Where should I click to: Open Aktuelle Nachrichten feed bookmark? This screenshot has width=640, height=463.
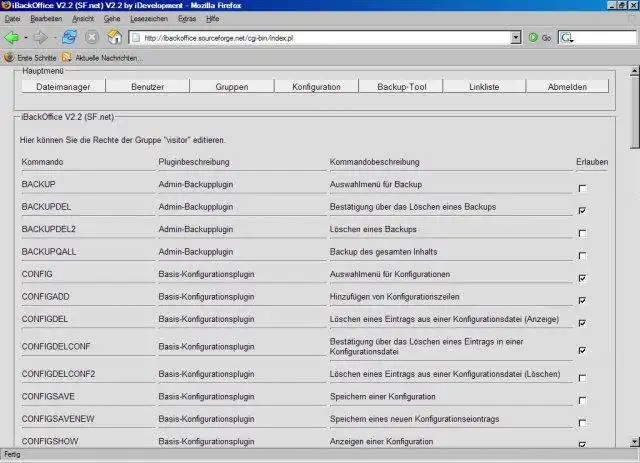[102, 58]
